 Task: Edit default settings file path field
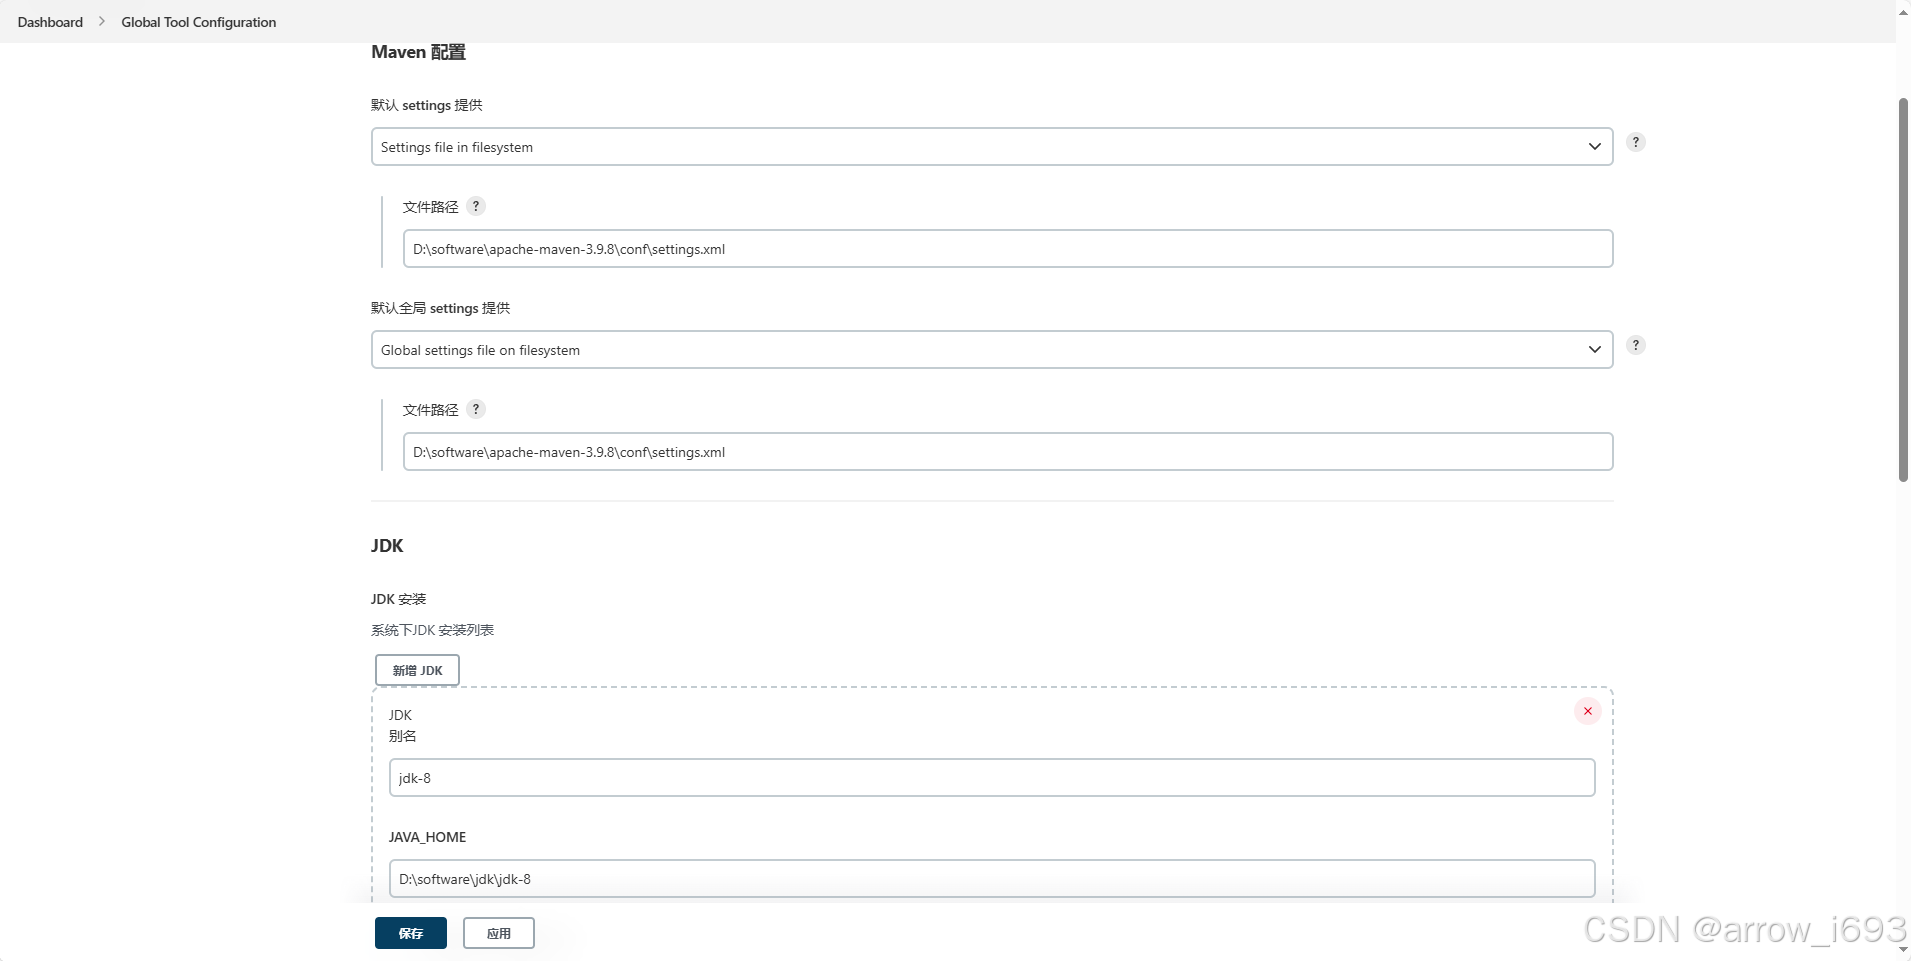click(x=1008, y=249)
